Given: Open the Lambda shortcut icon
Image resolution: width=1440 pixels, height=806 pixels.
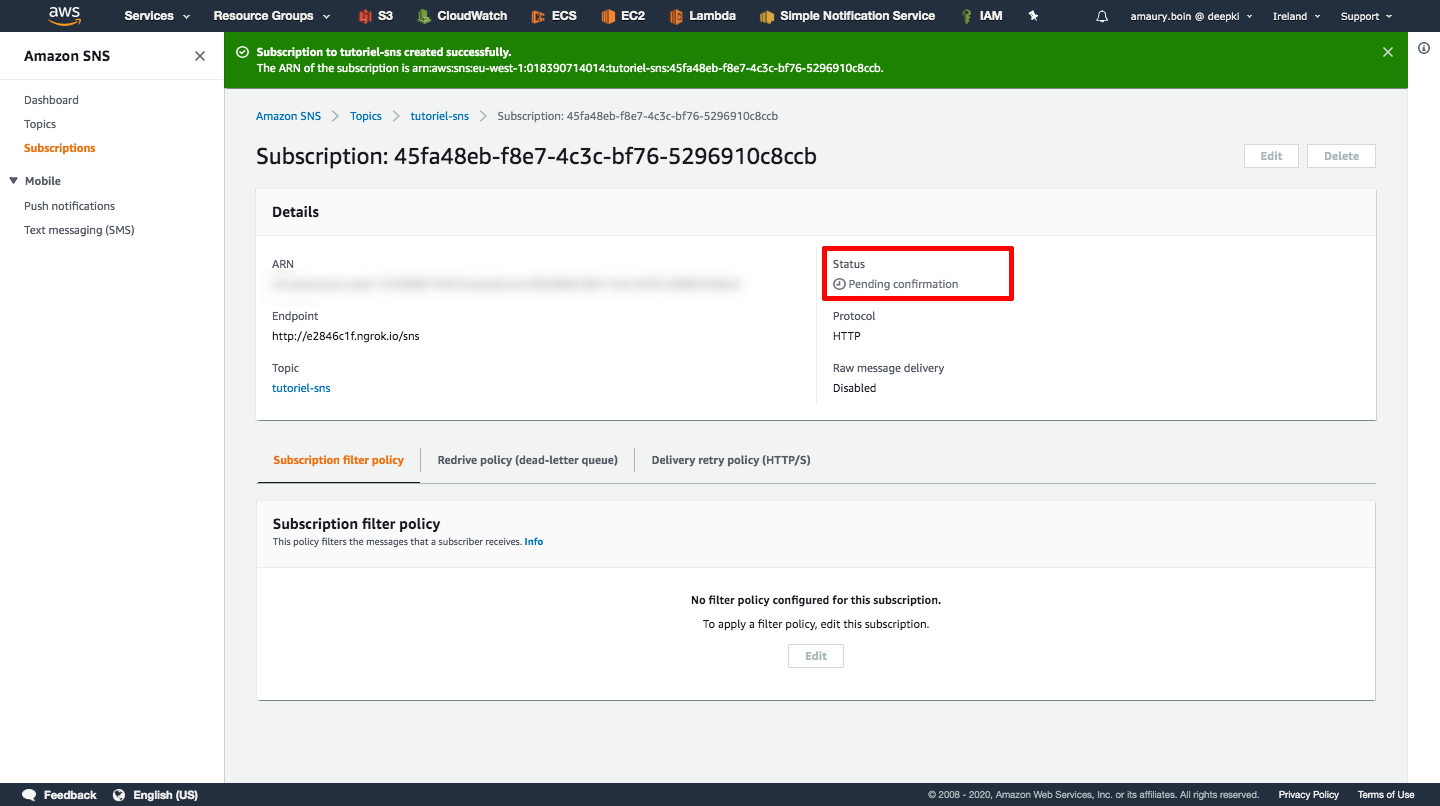Looking at the screenshot, I should click(x=676, y=16).
